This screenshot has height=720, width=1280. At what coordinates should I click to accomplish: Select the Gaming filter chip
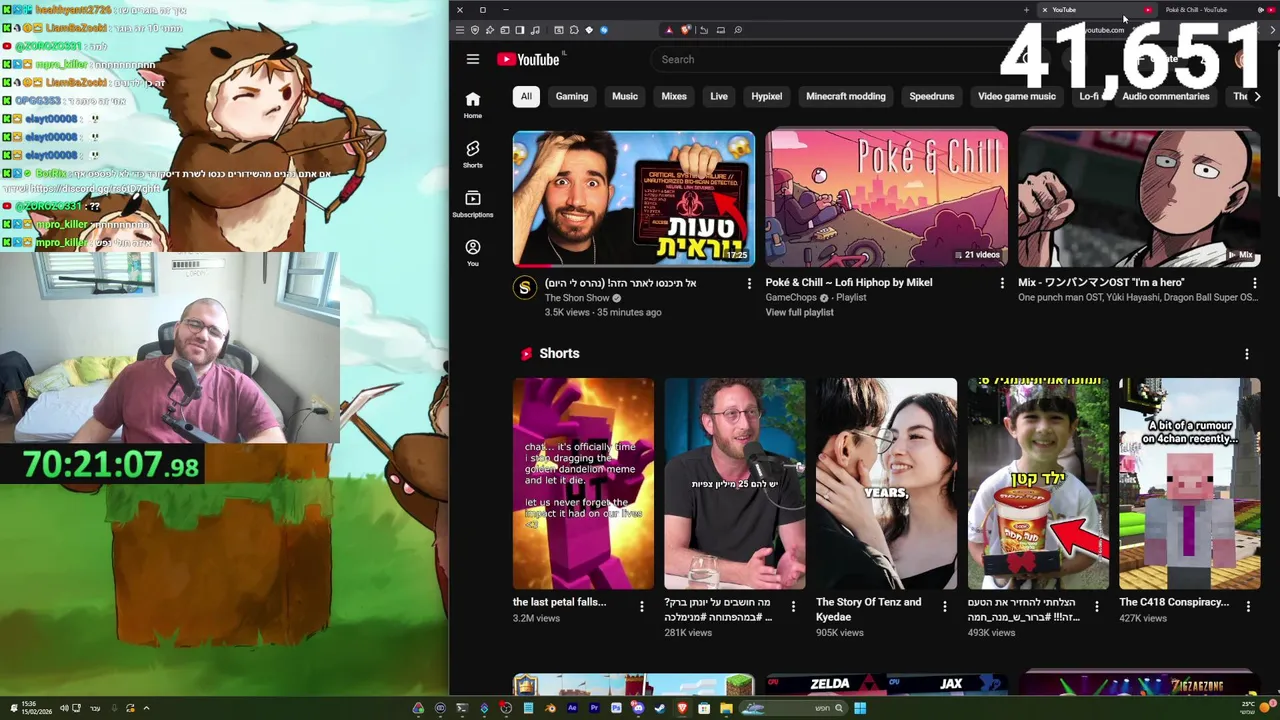pyautogui.click(x=572, y=96)
